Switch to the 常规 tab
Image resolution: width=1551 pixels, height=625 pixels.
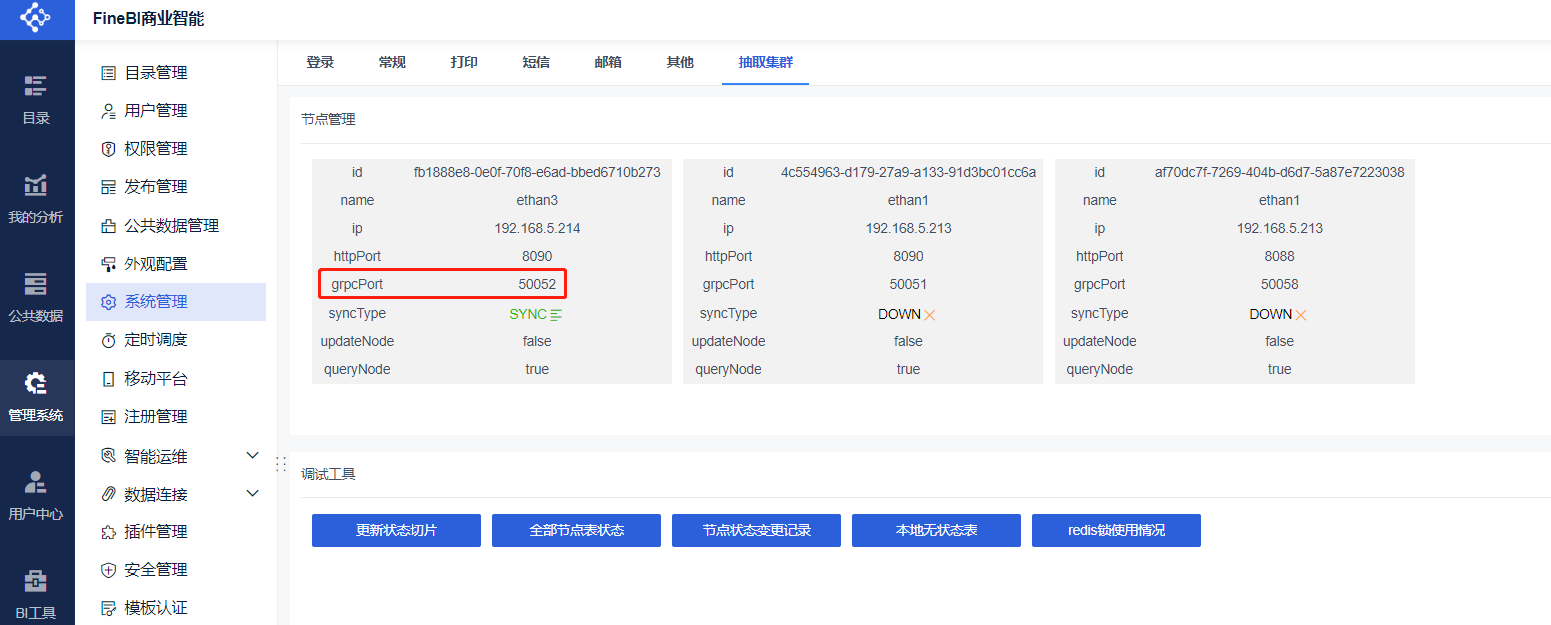[x=392, y=62]
